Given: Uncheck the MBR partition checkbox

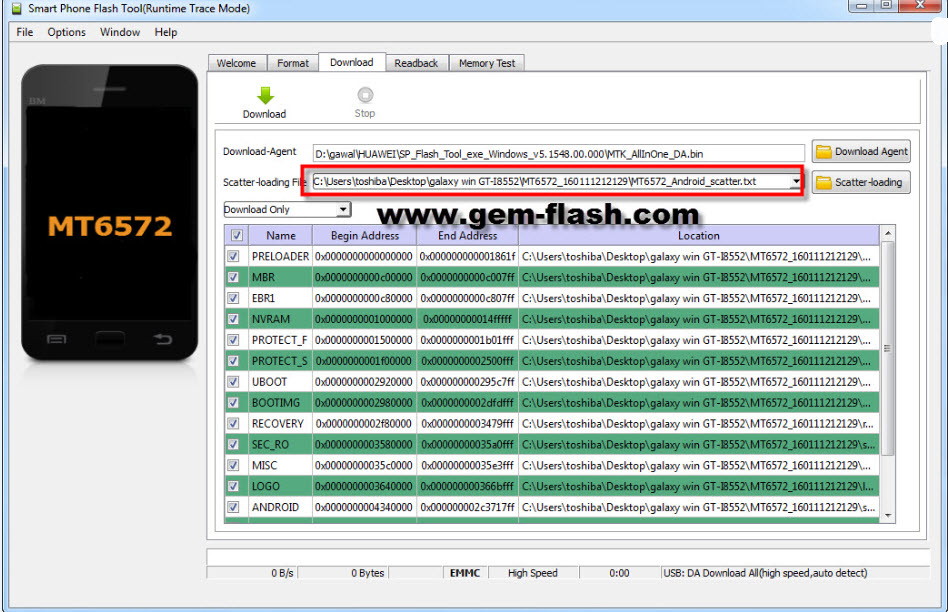Looking at the screenshot, I should tap(233, 278).
